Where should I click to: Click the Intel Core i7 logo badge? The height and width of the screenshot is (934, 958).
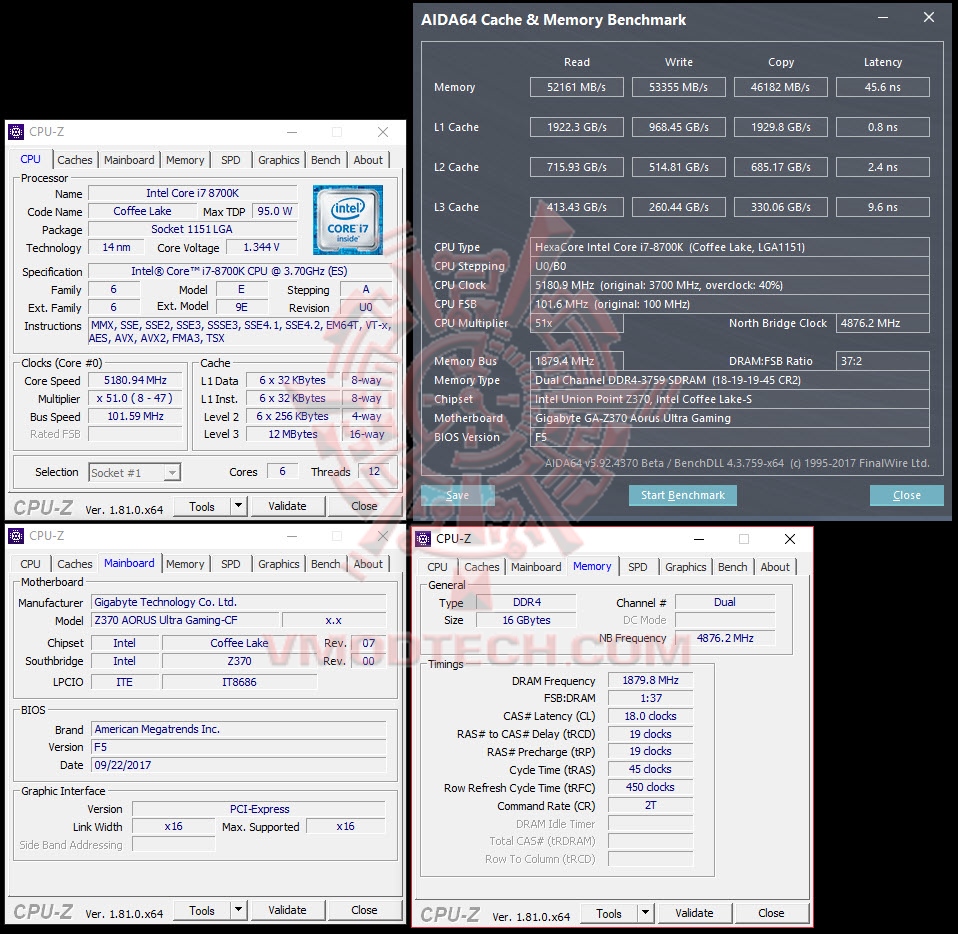pyautogui.click(x=348, y=220)
